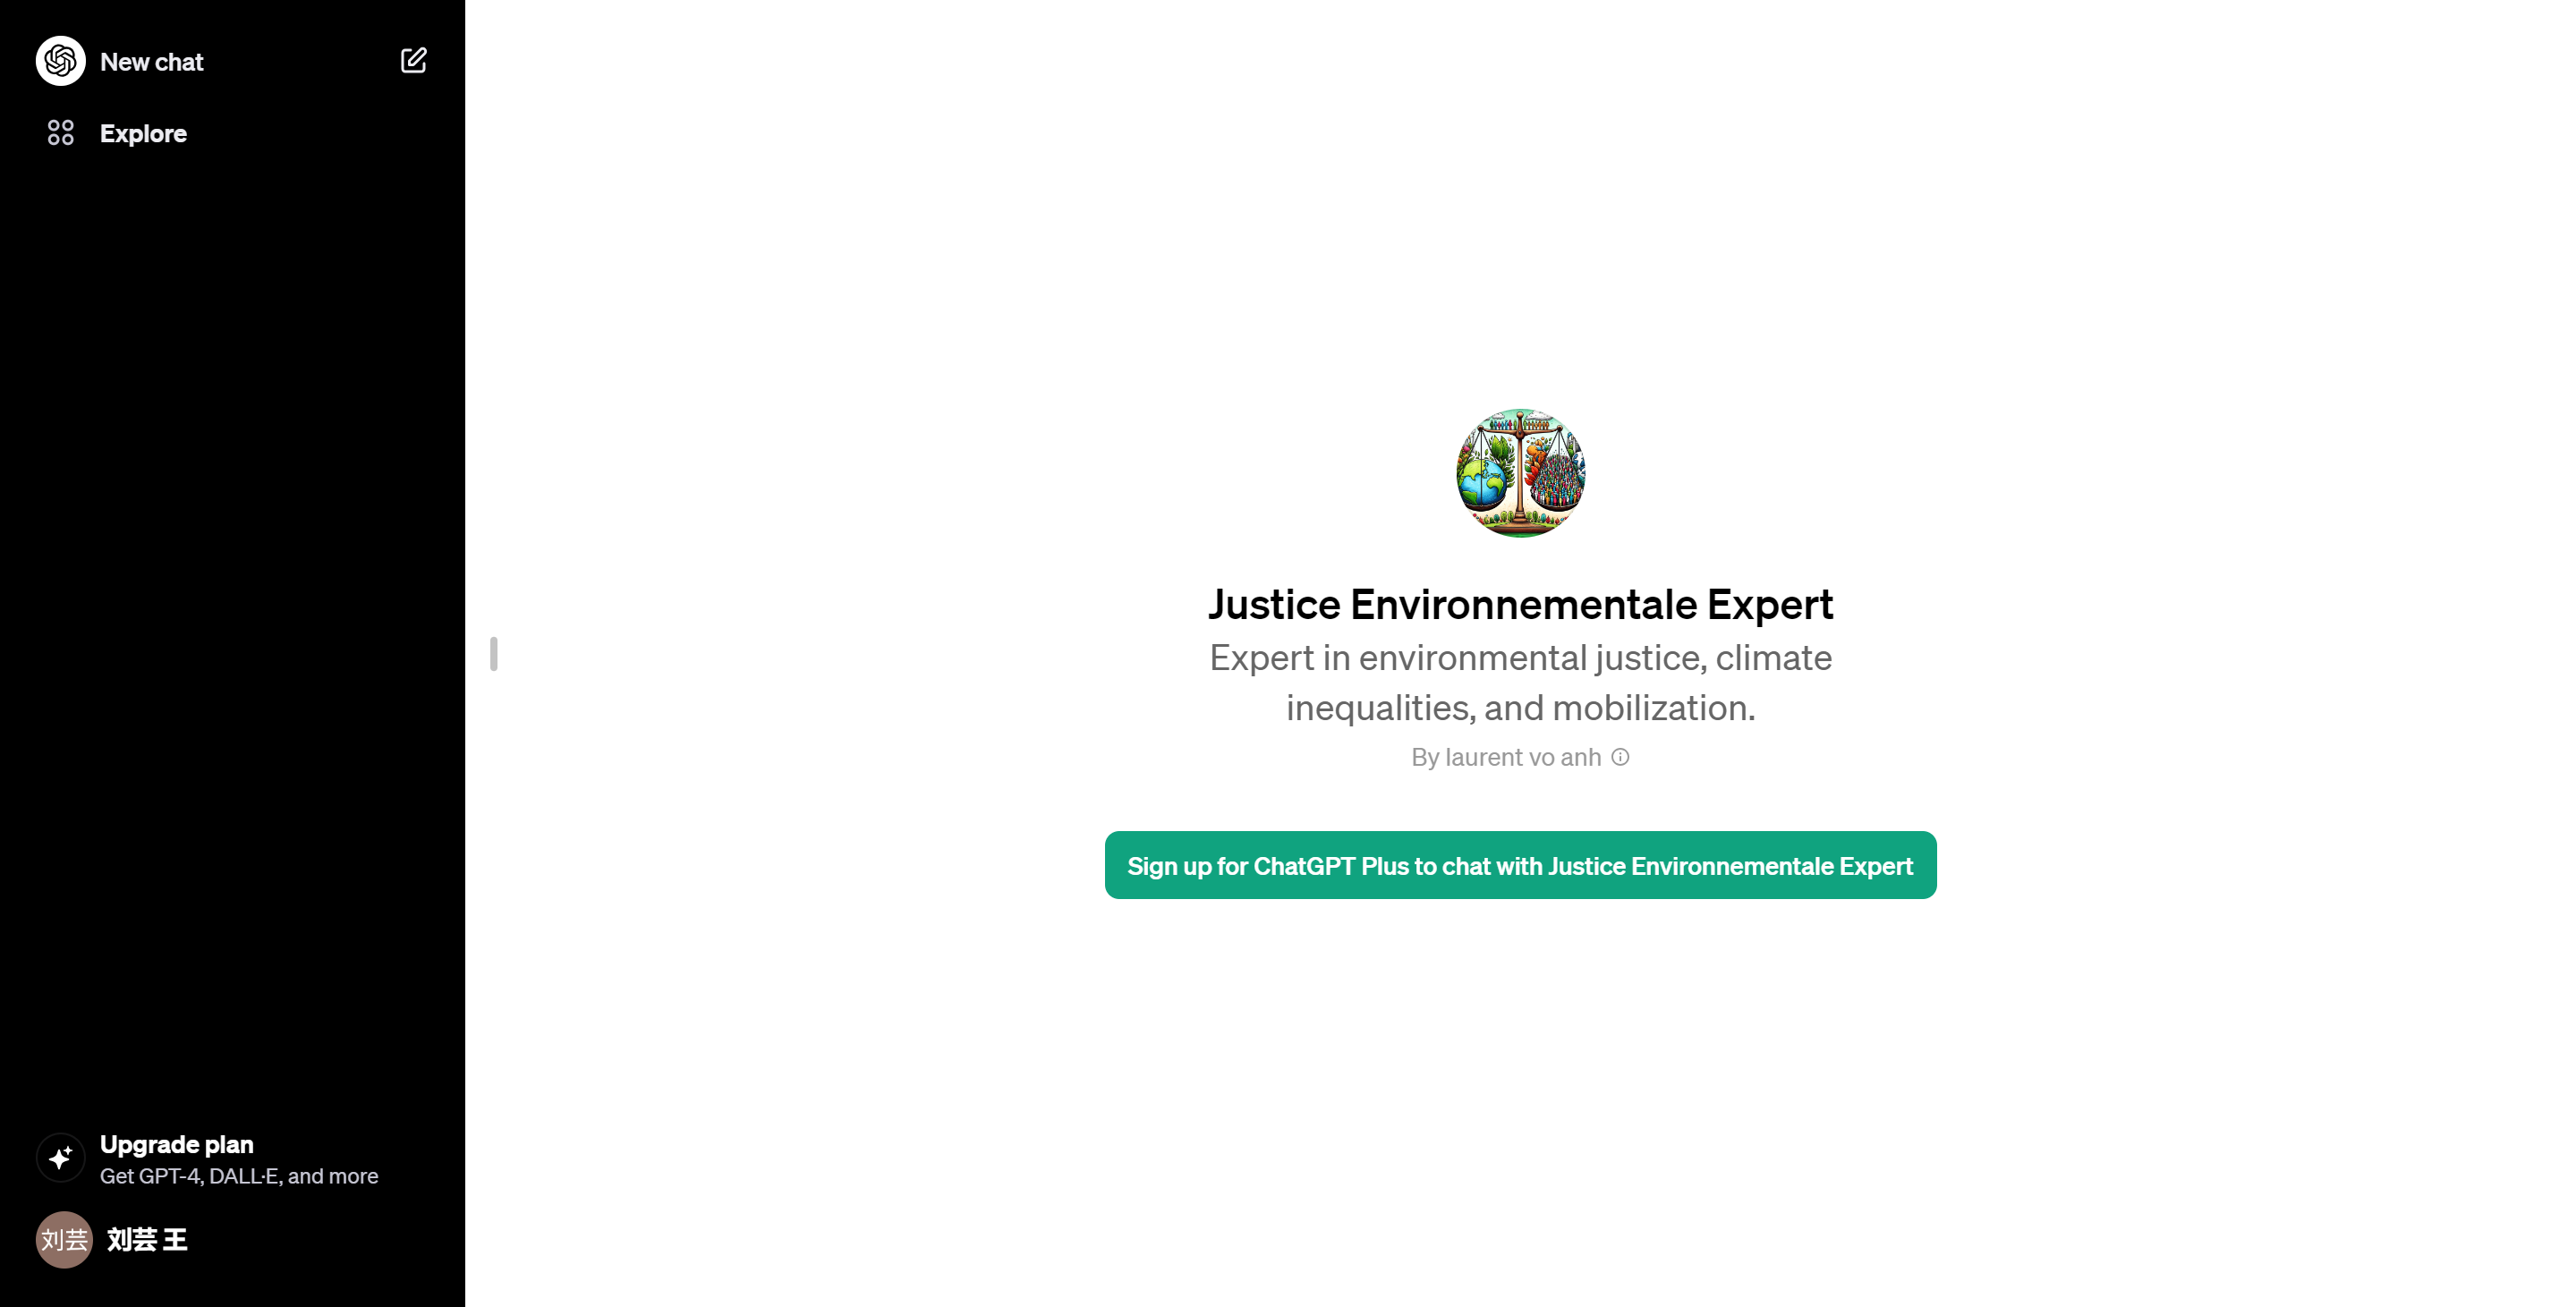Image resolution: width=2576 pixels, height=1307 pixels.
Task: Click the By laurent vo anh author text
Action: (1505, 757)
